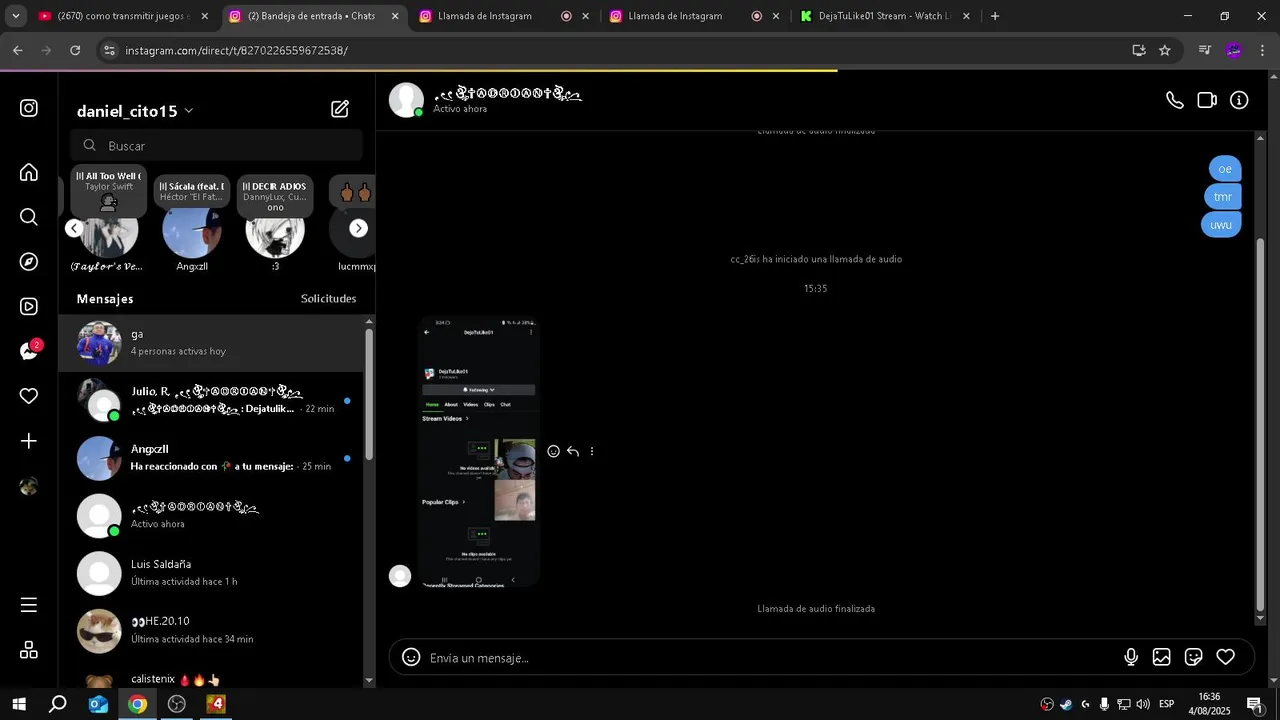Image resolution: width=1280 pixels, height=720 pixels.
Task: Open the calistenix conversation
Action: coord(211,679)
